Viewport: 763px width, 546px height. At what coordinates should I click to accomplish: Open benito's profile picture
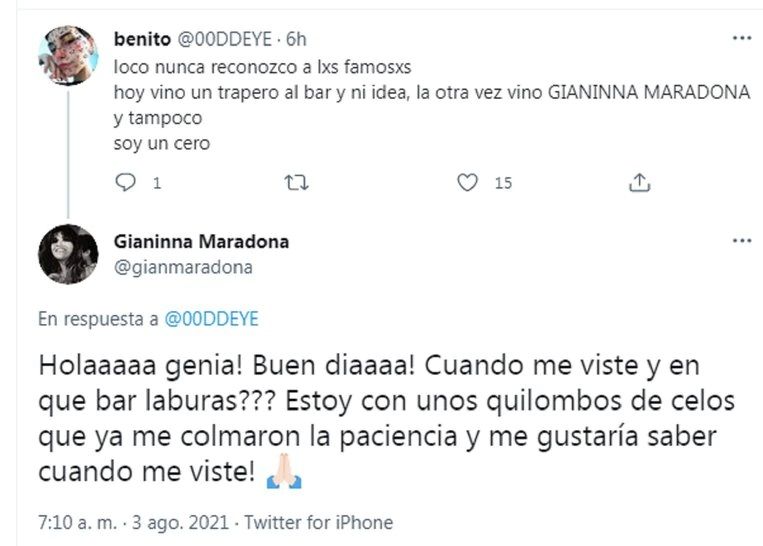pos(68,55)
